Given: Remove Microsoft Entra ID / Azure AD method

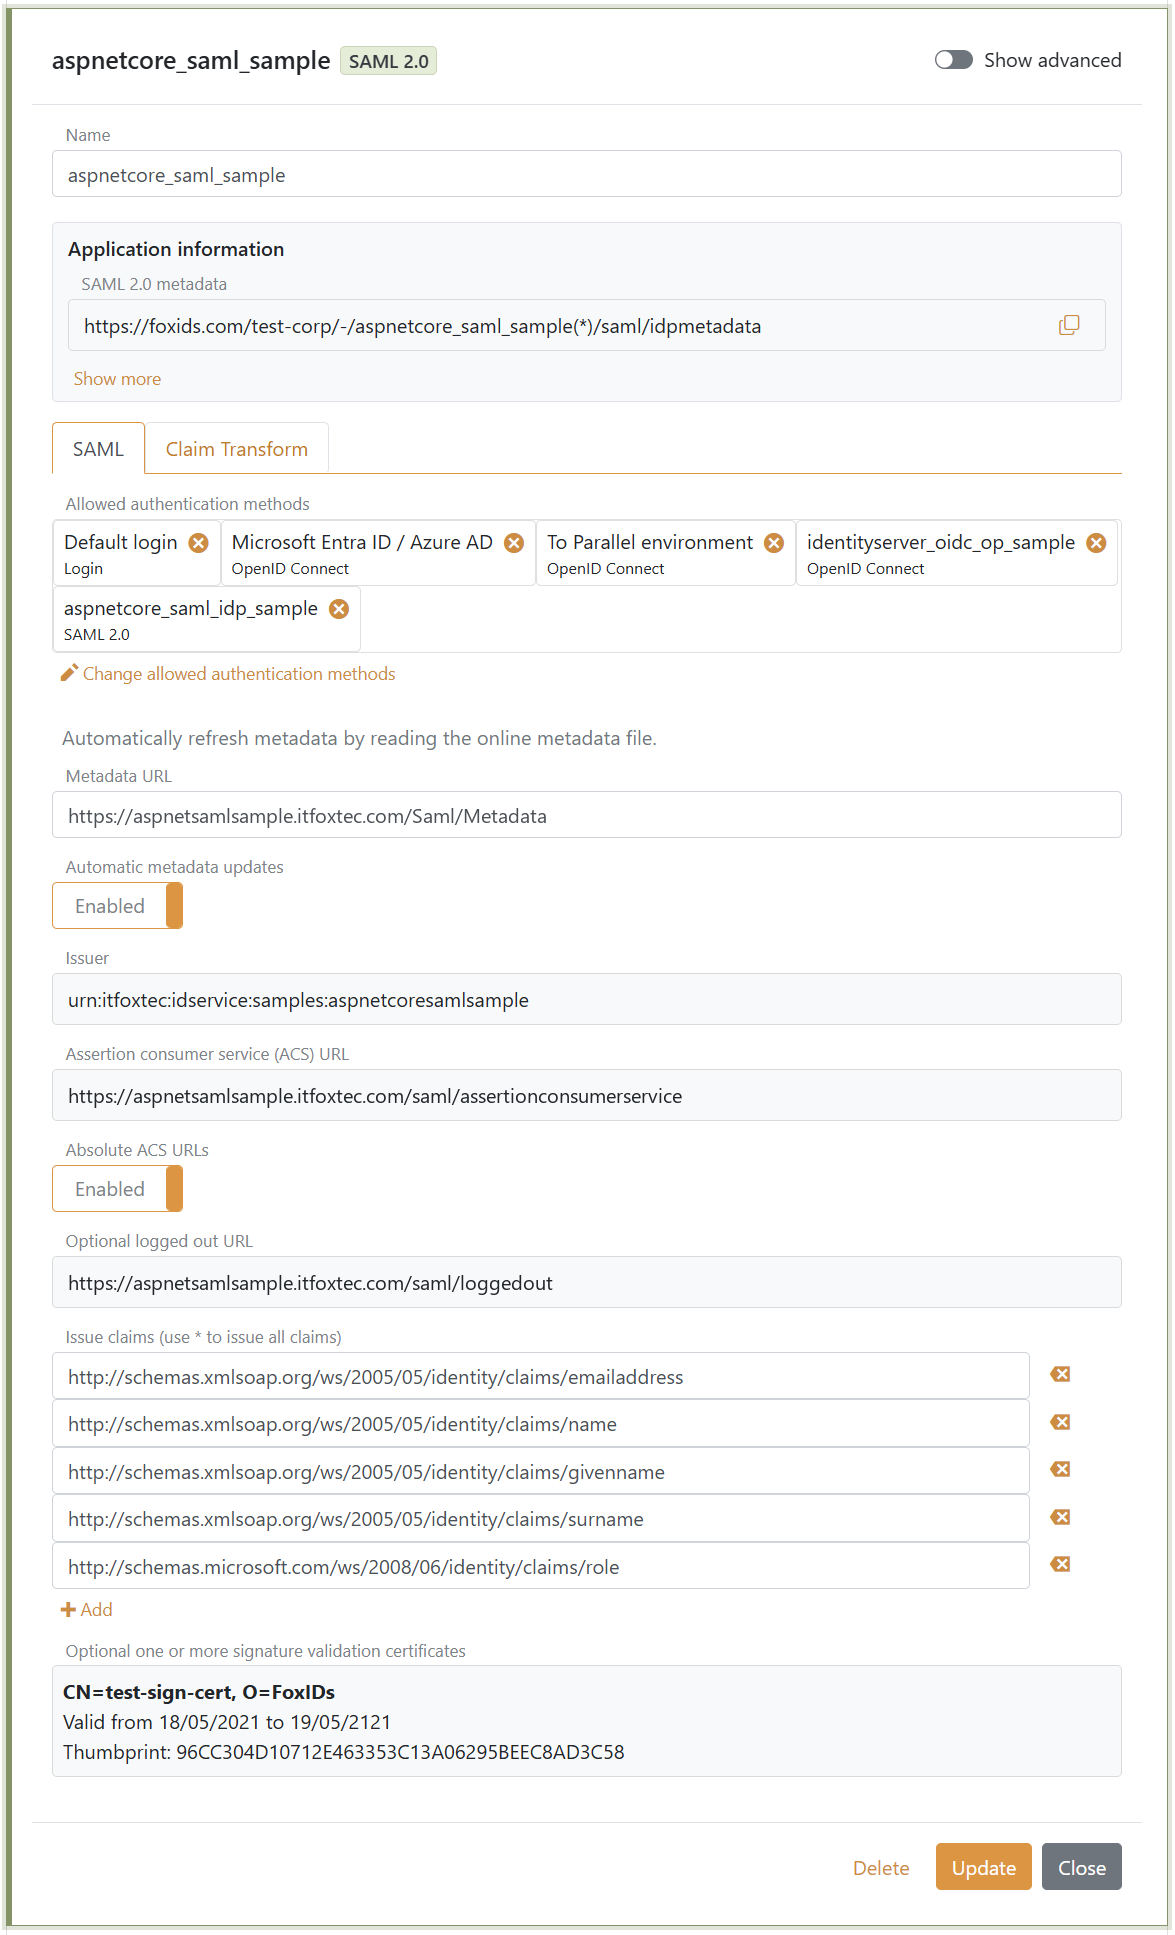Looking at the screenshot, I should pos(514,542).
